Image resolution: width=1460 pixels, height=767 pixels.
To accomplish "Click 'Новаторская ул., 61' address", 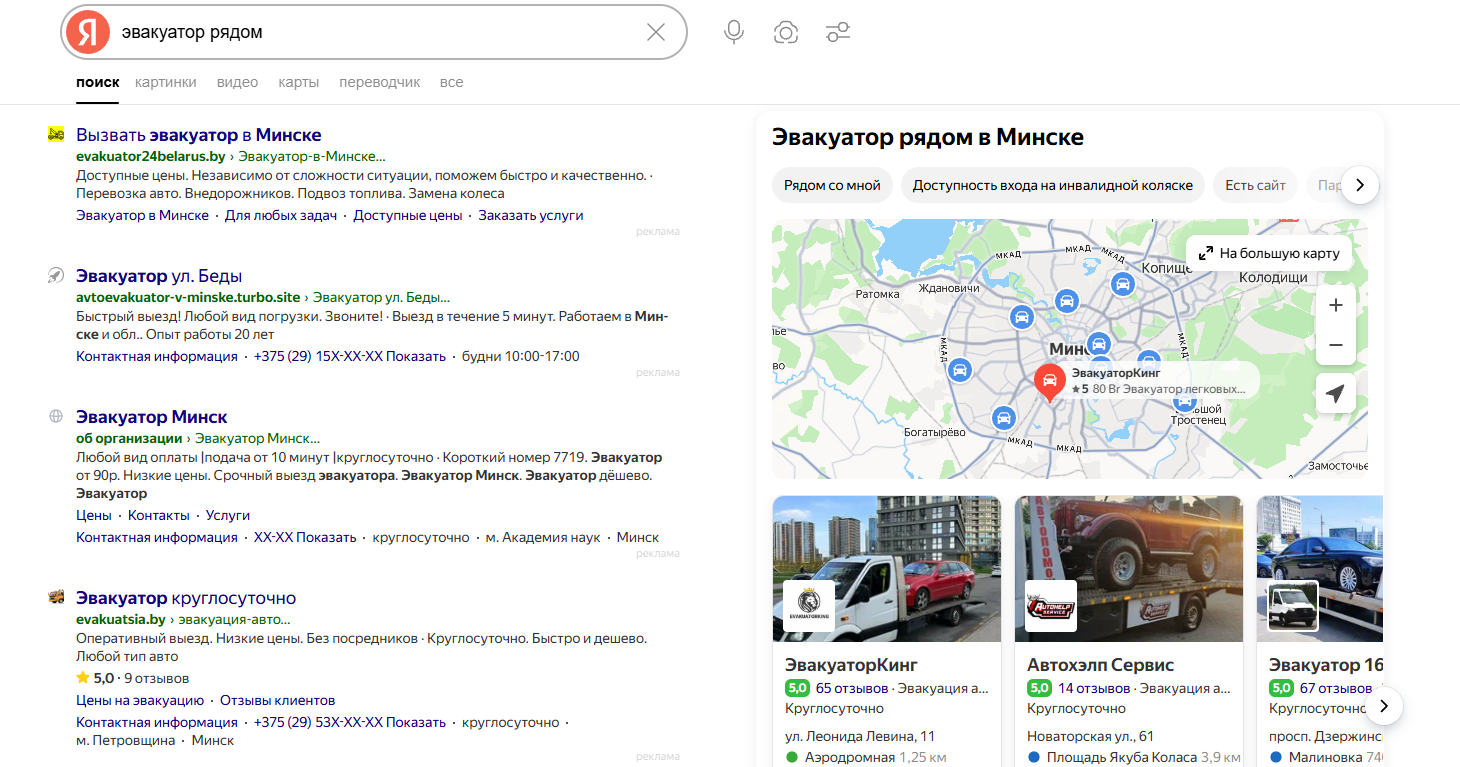I will click(x=1090, y=736).
